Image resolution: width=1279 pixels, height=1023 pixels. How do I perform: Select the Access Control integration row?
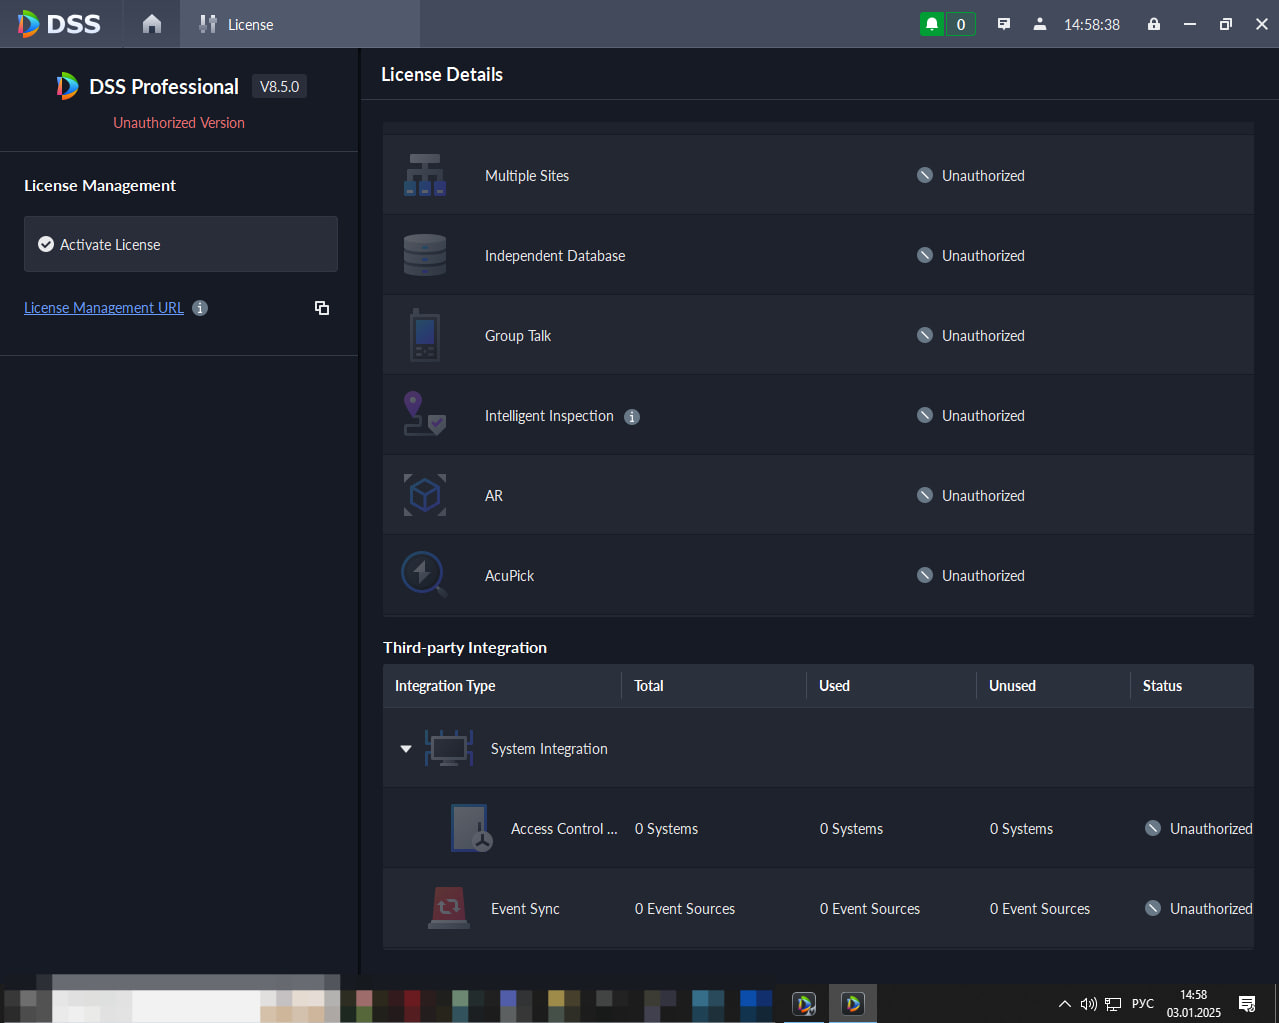click(x=818, y=828)
